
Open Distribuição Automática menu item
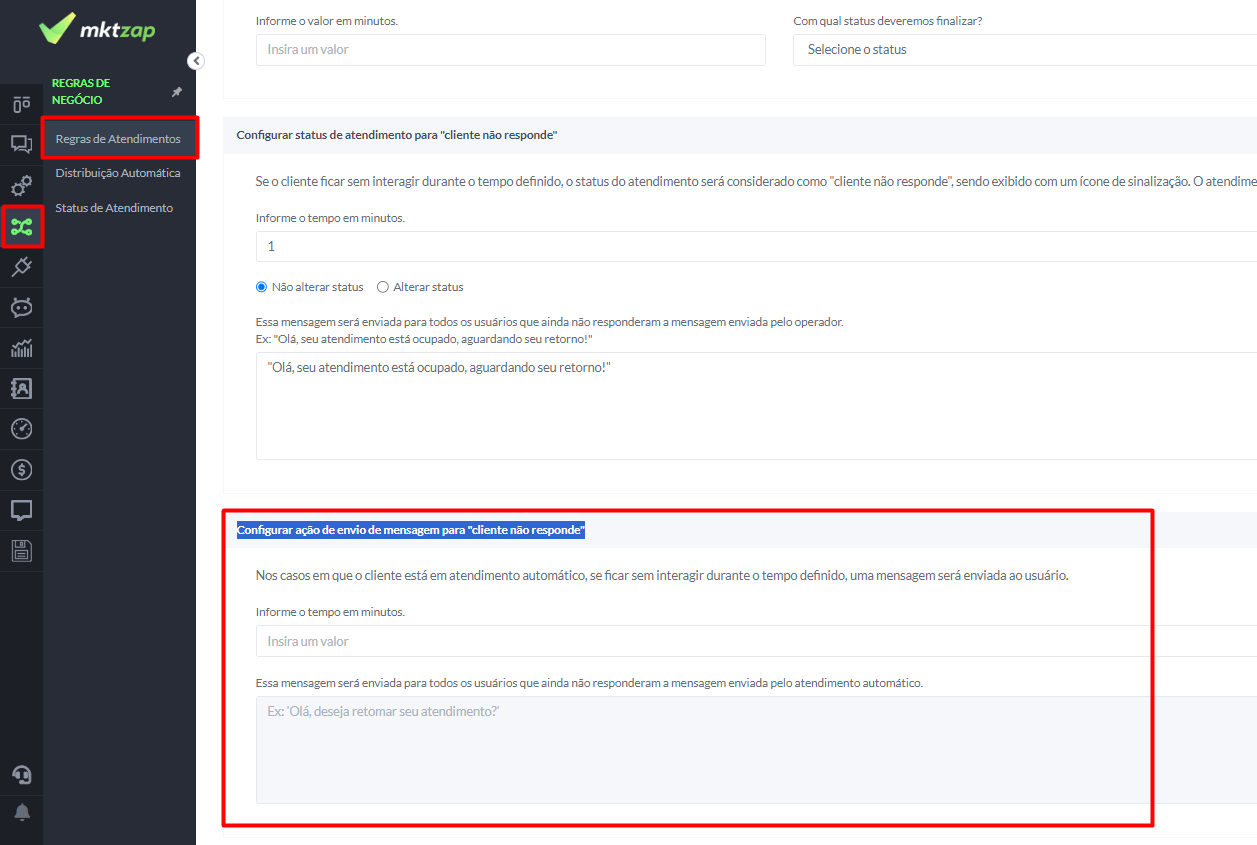118,173
